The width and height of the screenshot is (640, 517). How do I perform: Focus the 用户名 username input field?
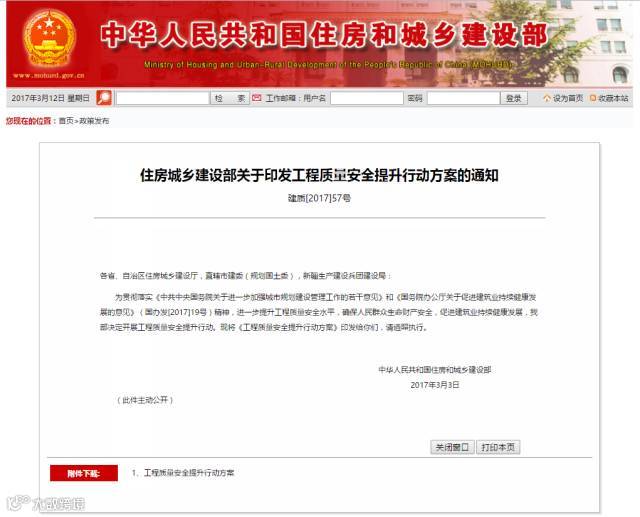tap(367, 98)
